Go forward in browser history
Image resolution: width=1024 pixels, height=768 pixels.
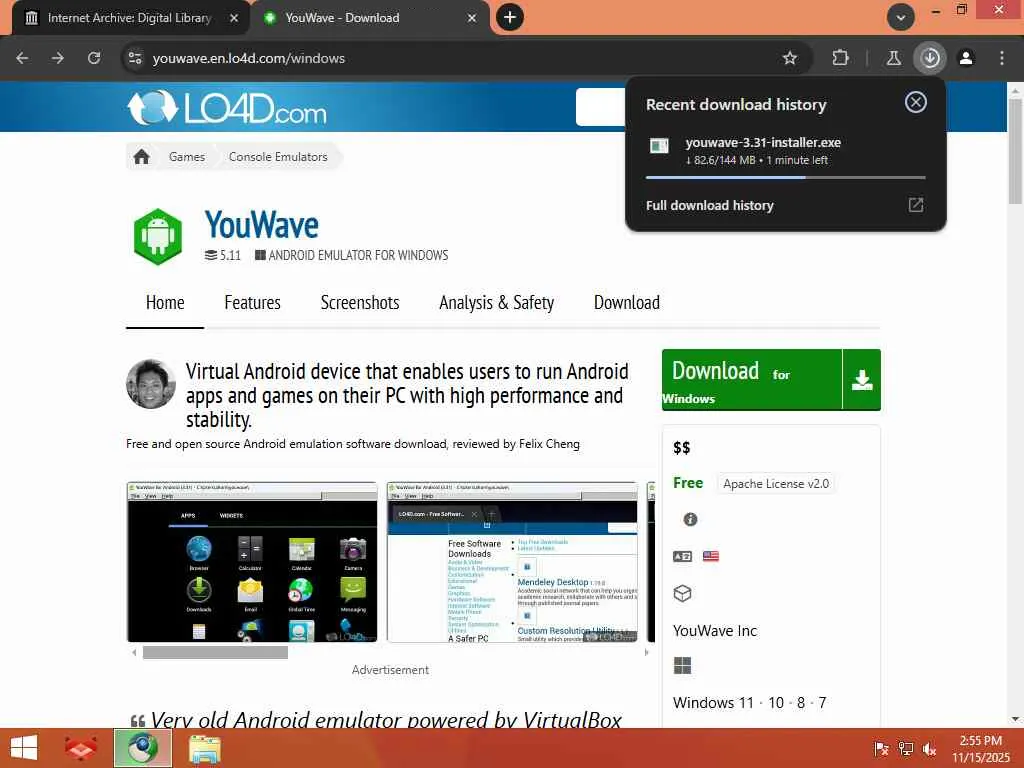coord(58,58)
